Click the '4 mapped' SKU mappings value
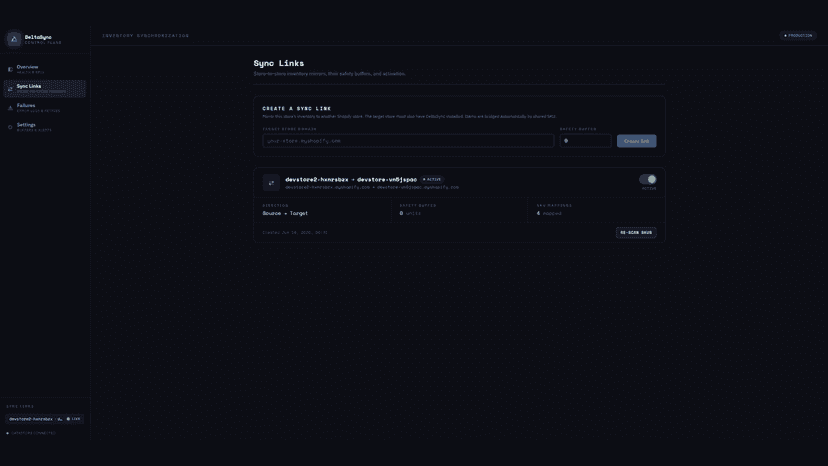The image size is (828, 466). [x=549, y=213]
